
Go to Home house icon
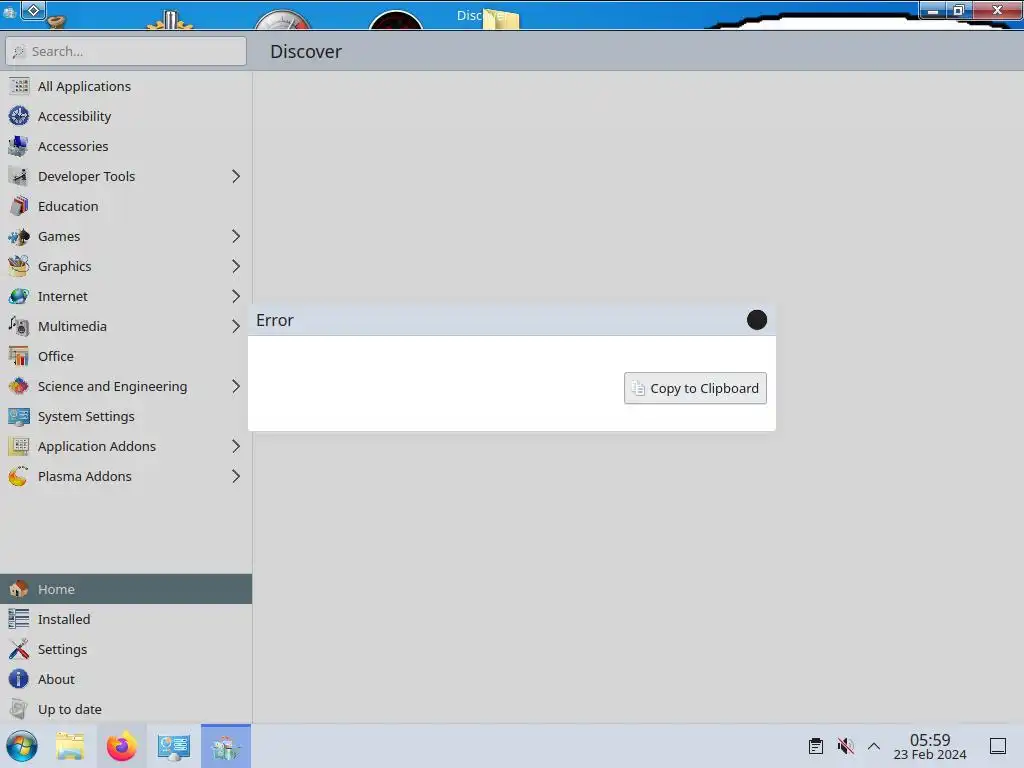[x=19, y=589]
